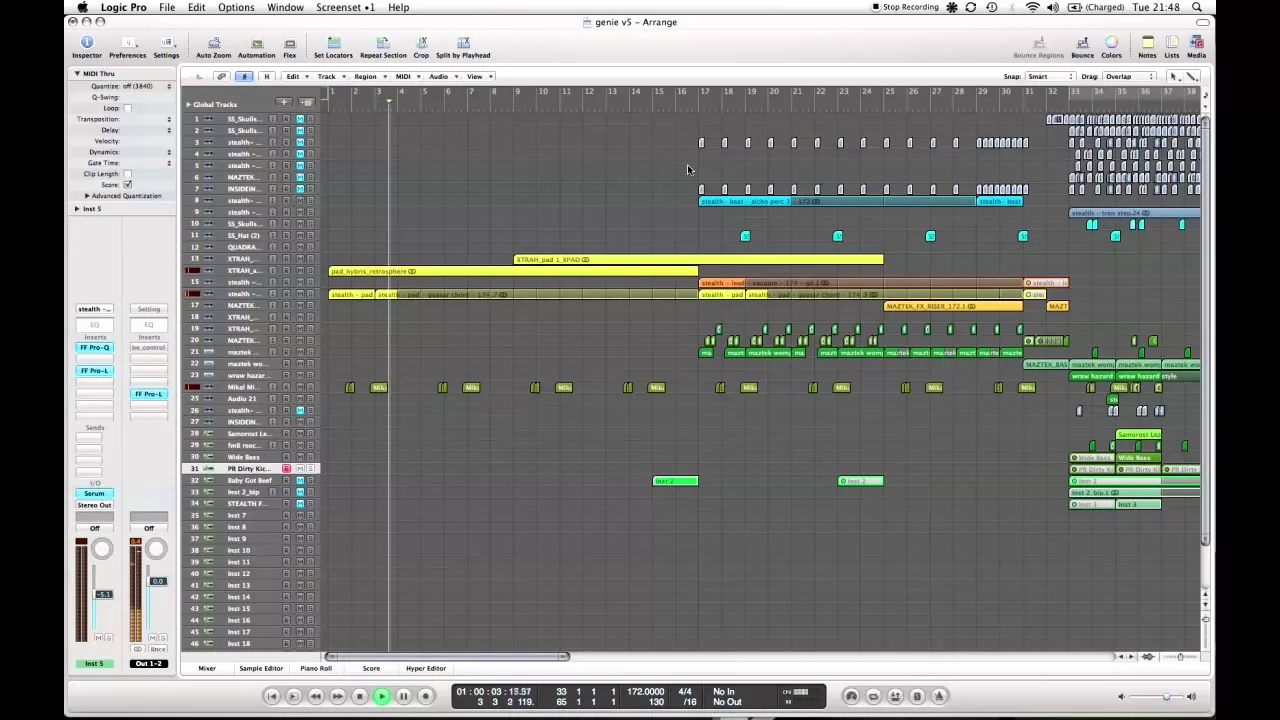Click Bounce Regions toolbar icon
The height and width of the screenshot is (720, 1280).
[1038, 42]
